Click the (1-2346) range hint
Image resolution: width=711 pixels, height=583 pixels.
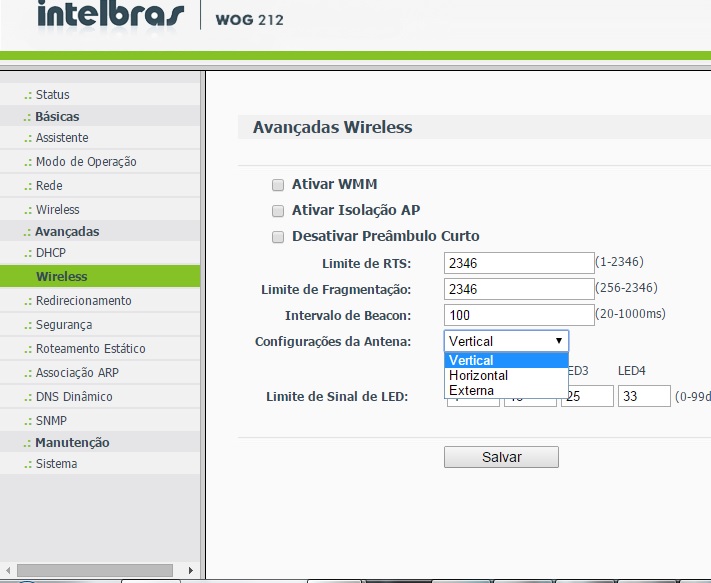[619, 262]
